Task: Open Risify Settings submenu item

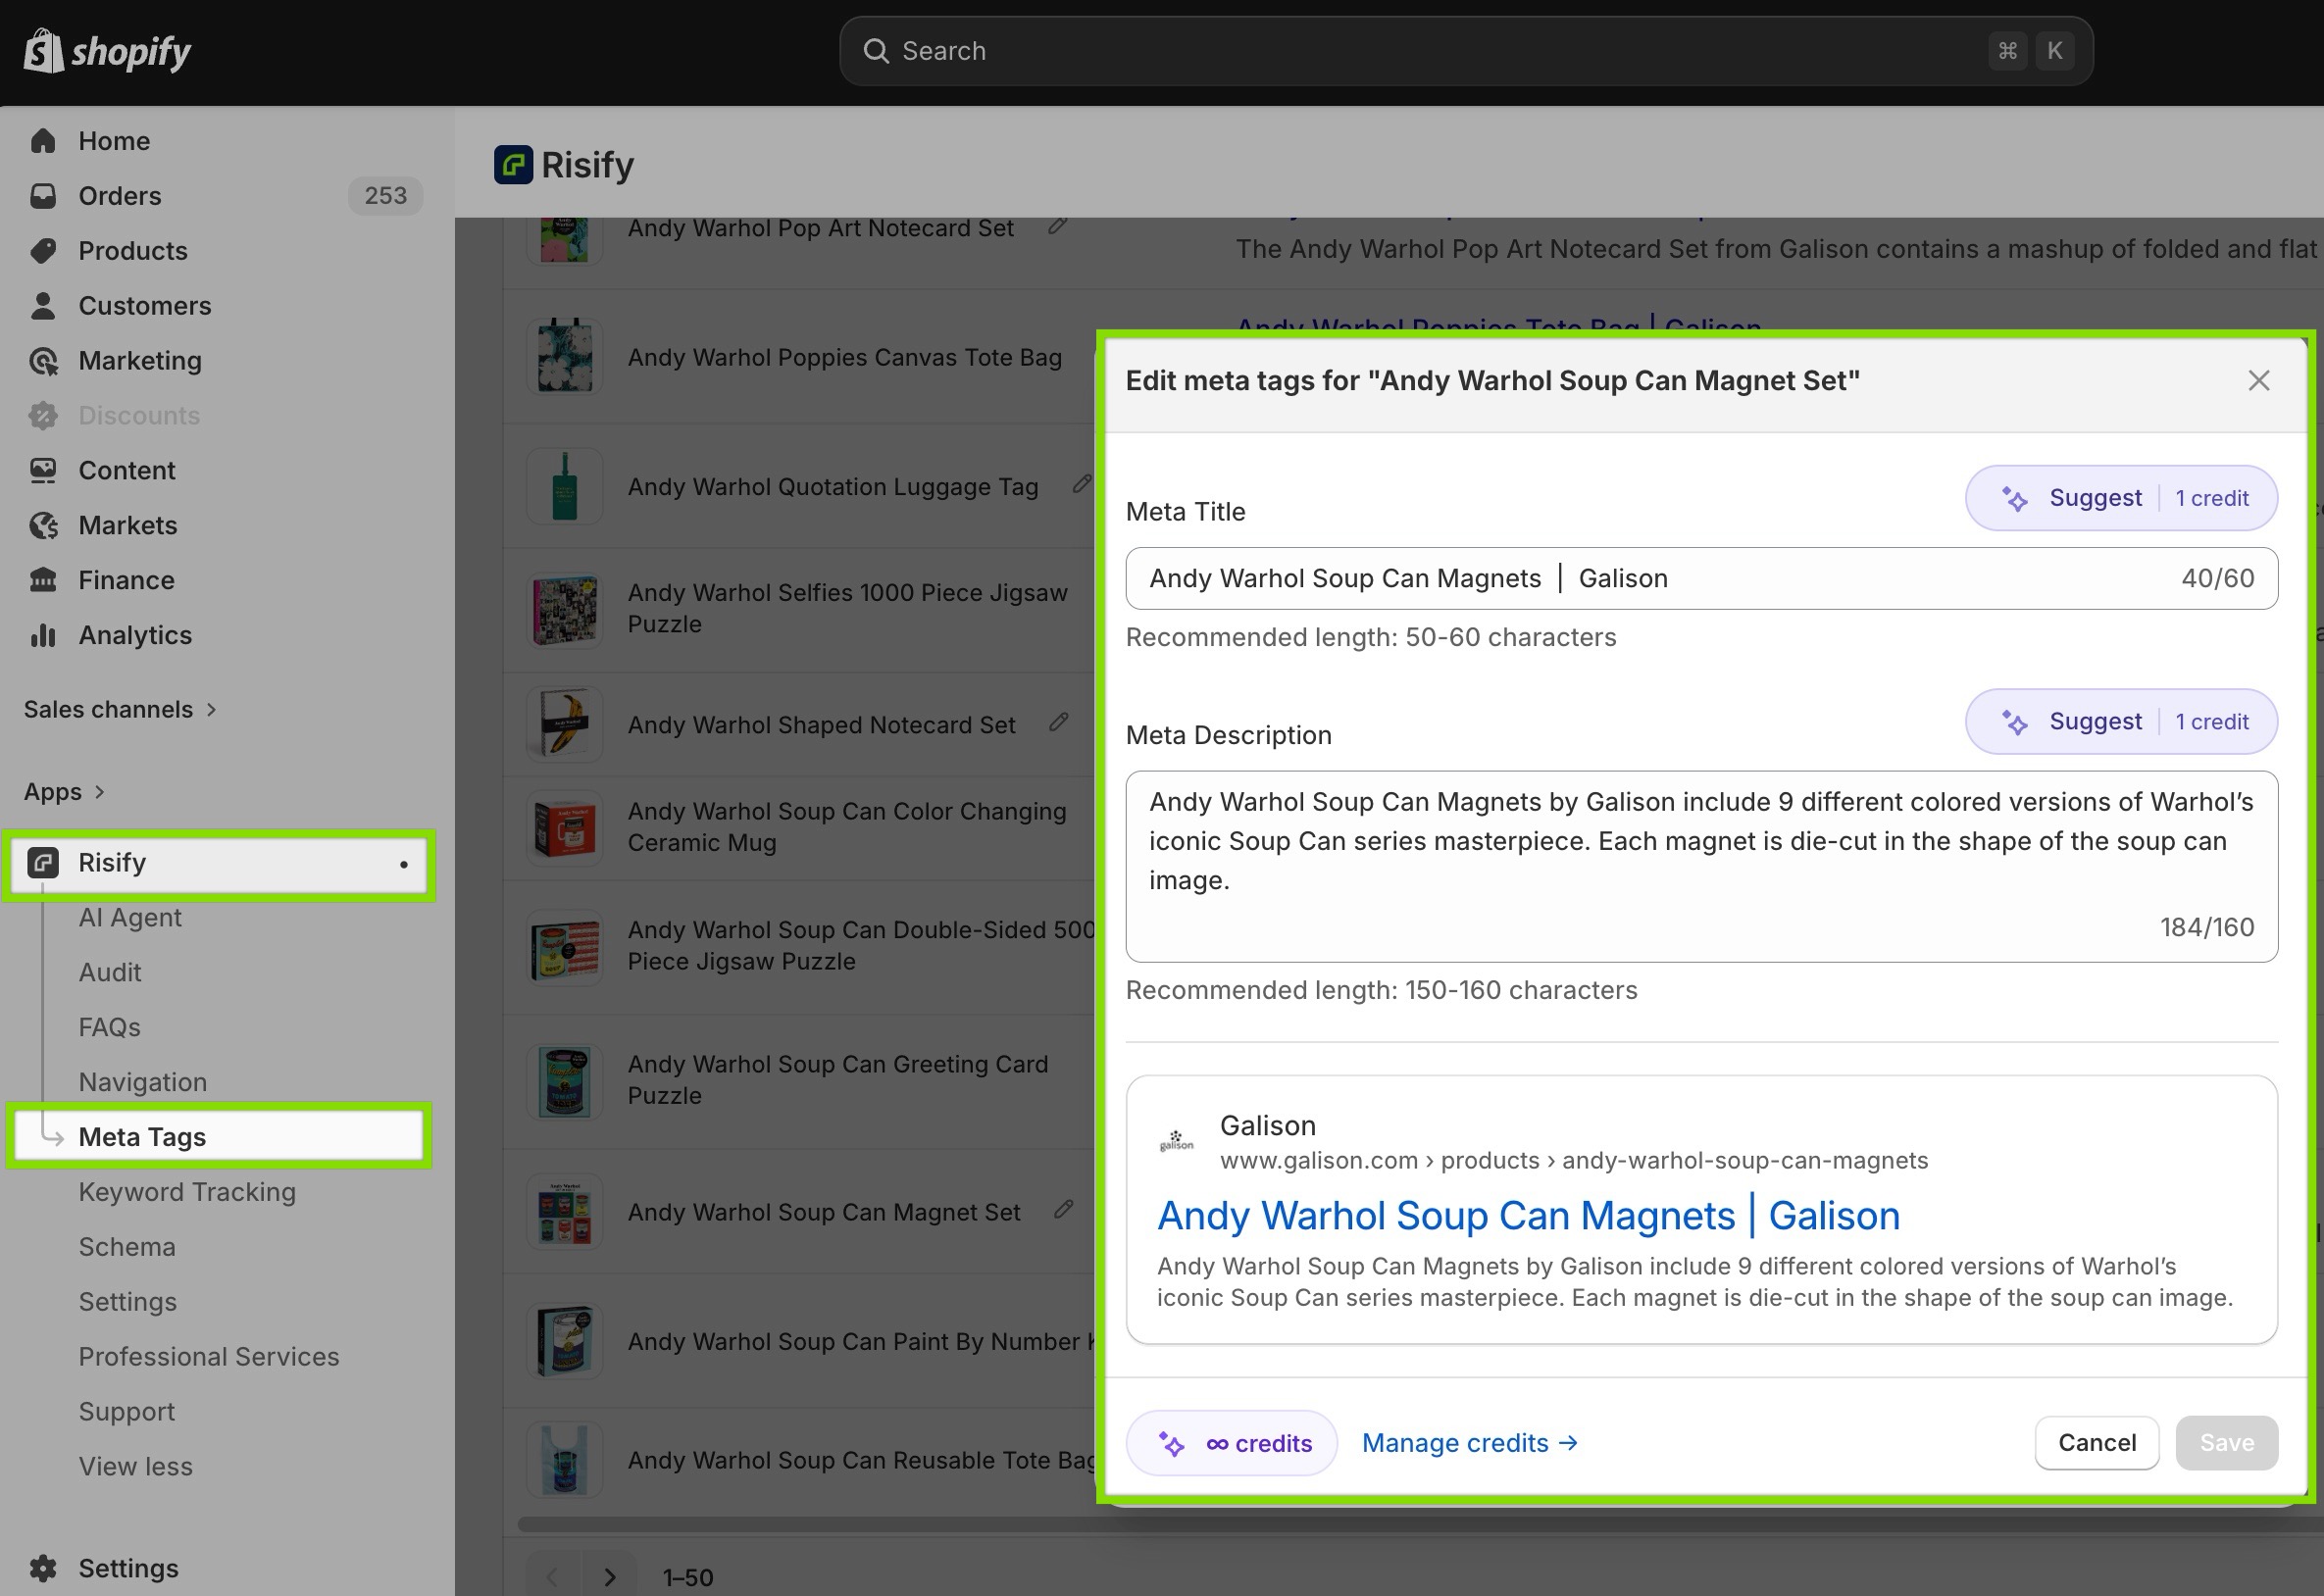Action: (128, 1303)
